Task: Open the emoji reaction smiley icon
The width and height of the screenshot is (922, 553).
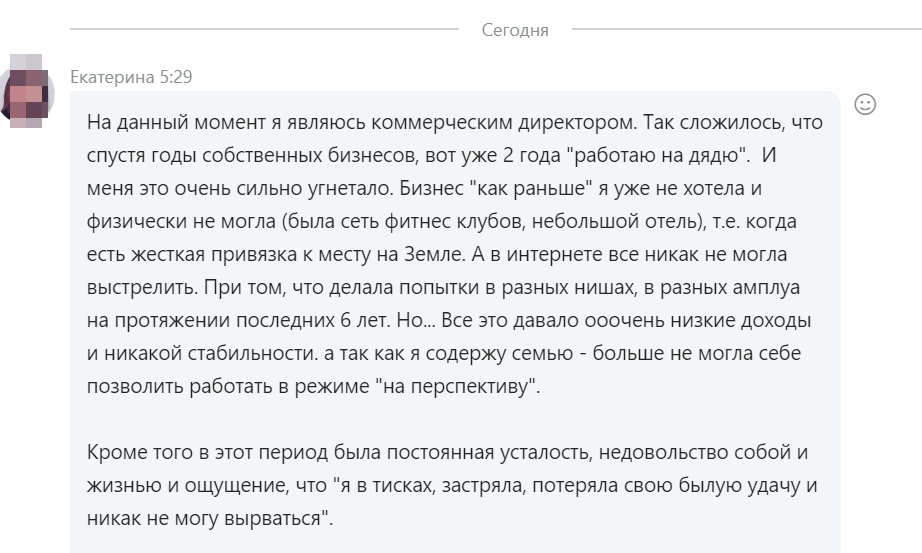Action: coord(864,105)
